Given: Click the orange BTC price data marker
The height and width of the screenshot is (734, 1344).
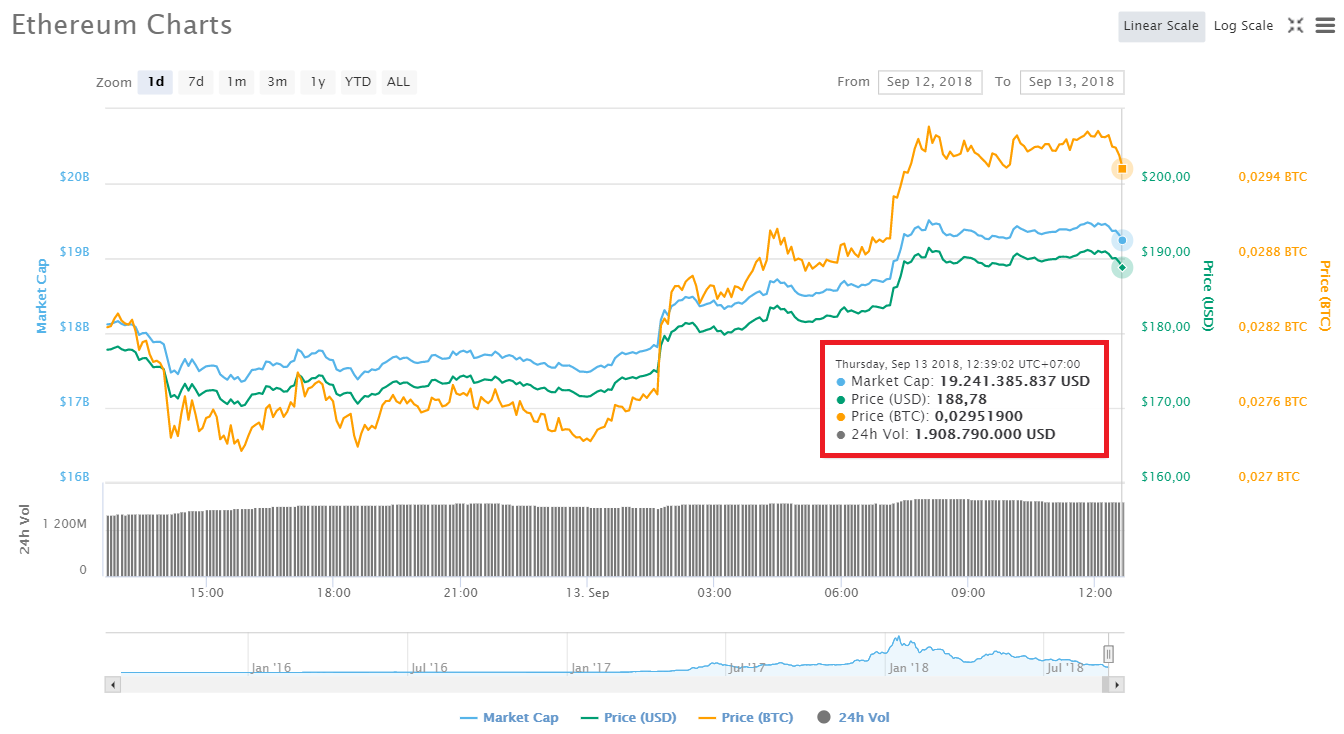Looking at the screenshot, I should (x=1122, y=169).
